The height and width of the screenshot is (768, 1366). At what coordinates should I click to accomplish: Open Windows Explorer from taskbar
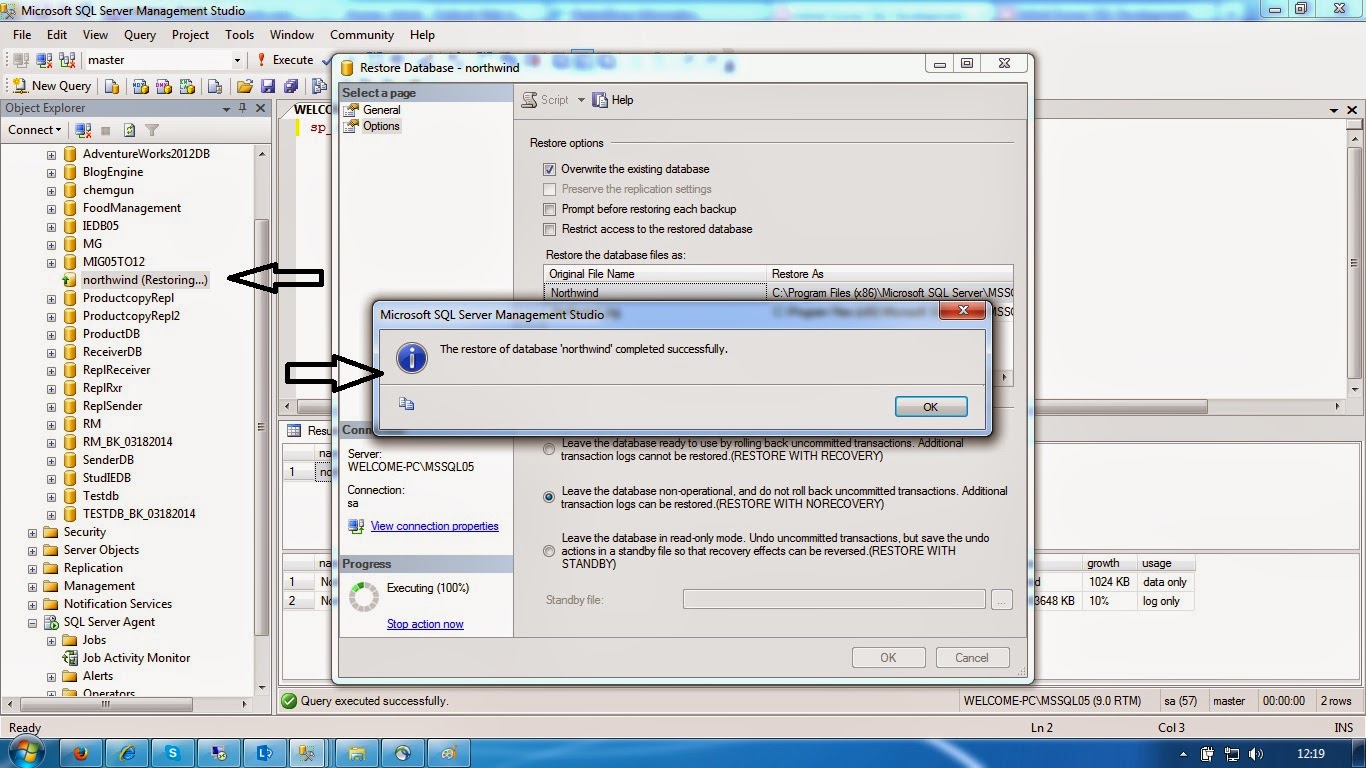(x=357, y=753)
